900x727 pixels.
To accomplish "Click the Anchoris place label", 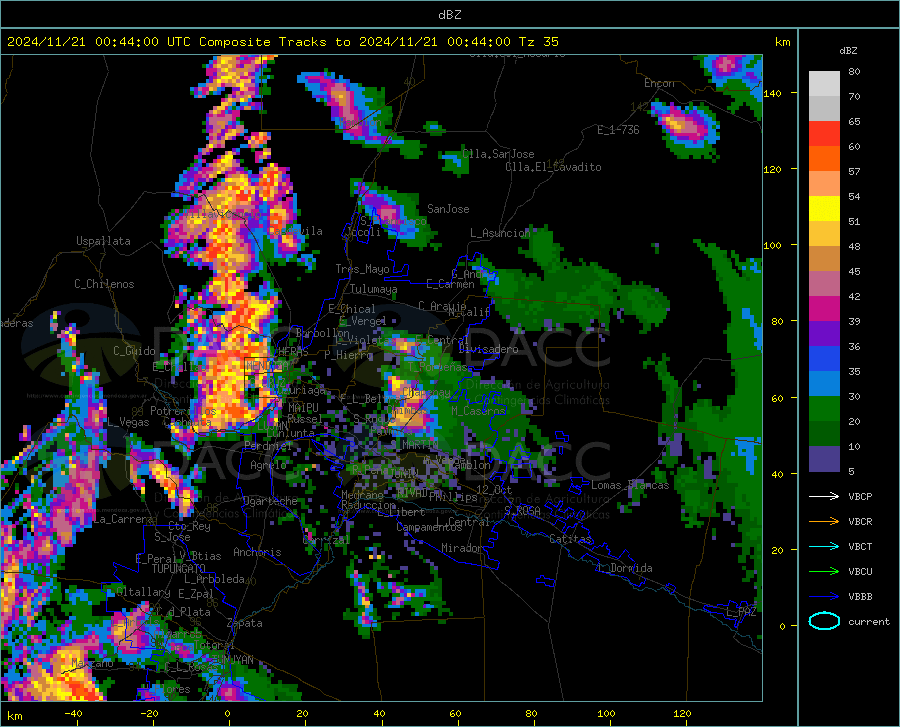I will (x=257, y=553).
